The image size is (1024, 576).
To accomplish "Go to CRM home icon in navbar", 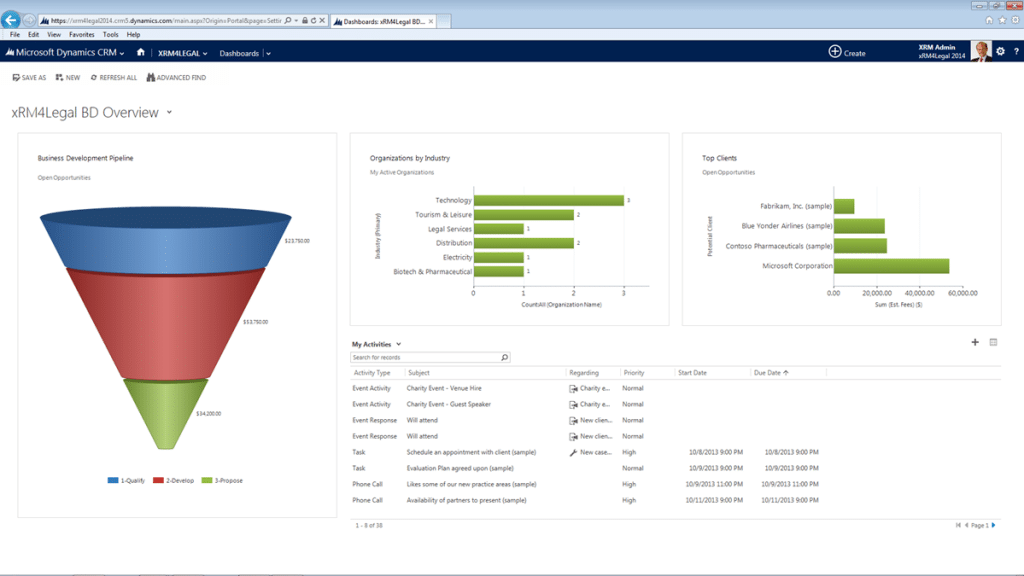I will tap(140, 52).
